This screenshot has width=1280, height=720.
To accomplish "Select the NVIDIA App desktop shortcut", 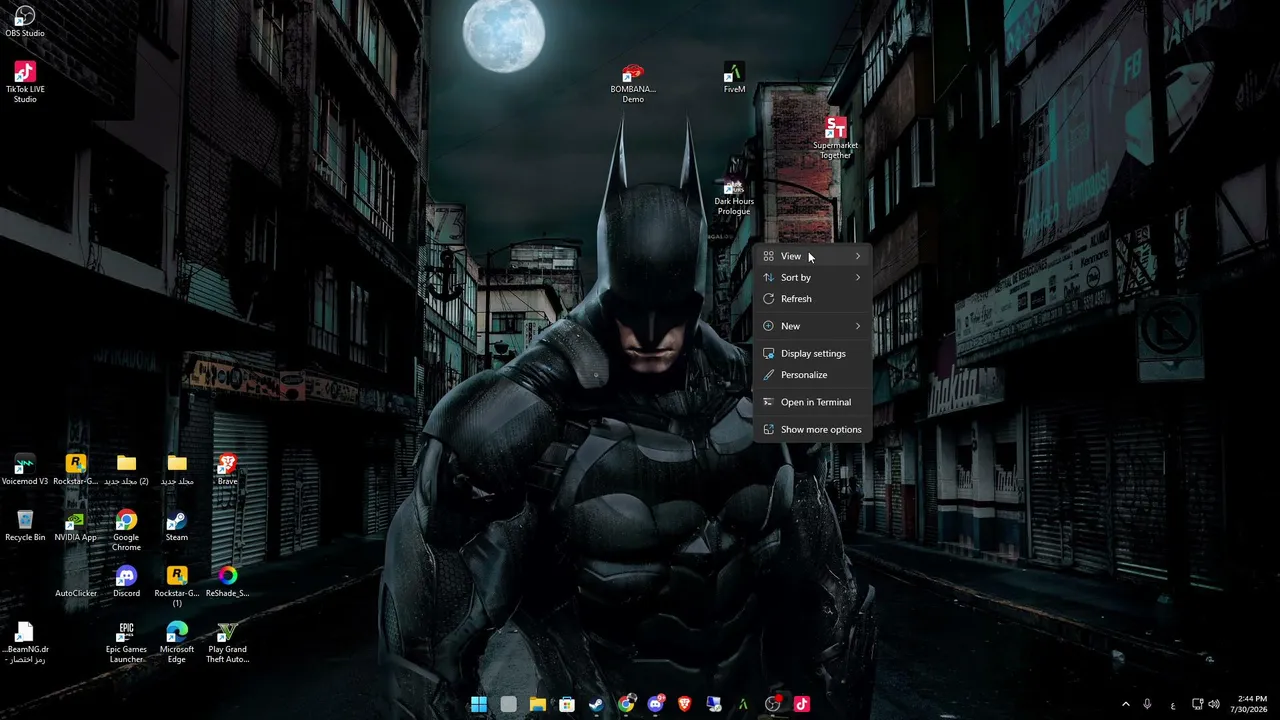I will 76,526.
